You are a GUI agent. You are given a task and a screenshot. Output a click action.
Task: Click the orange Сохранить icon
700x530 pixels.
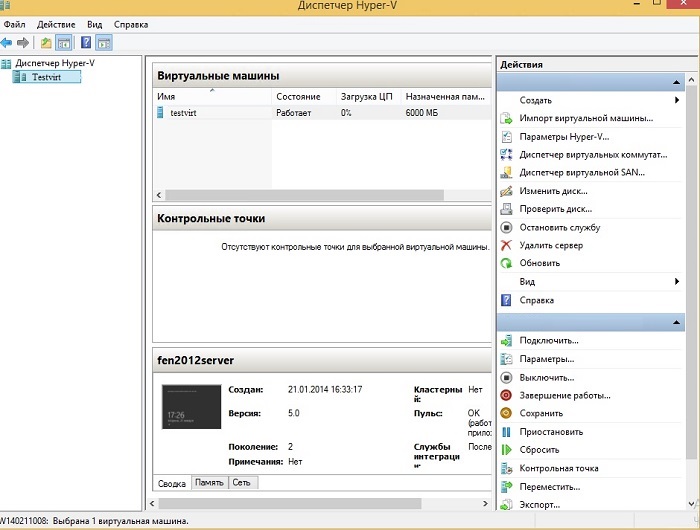506,413
